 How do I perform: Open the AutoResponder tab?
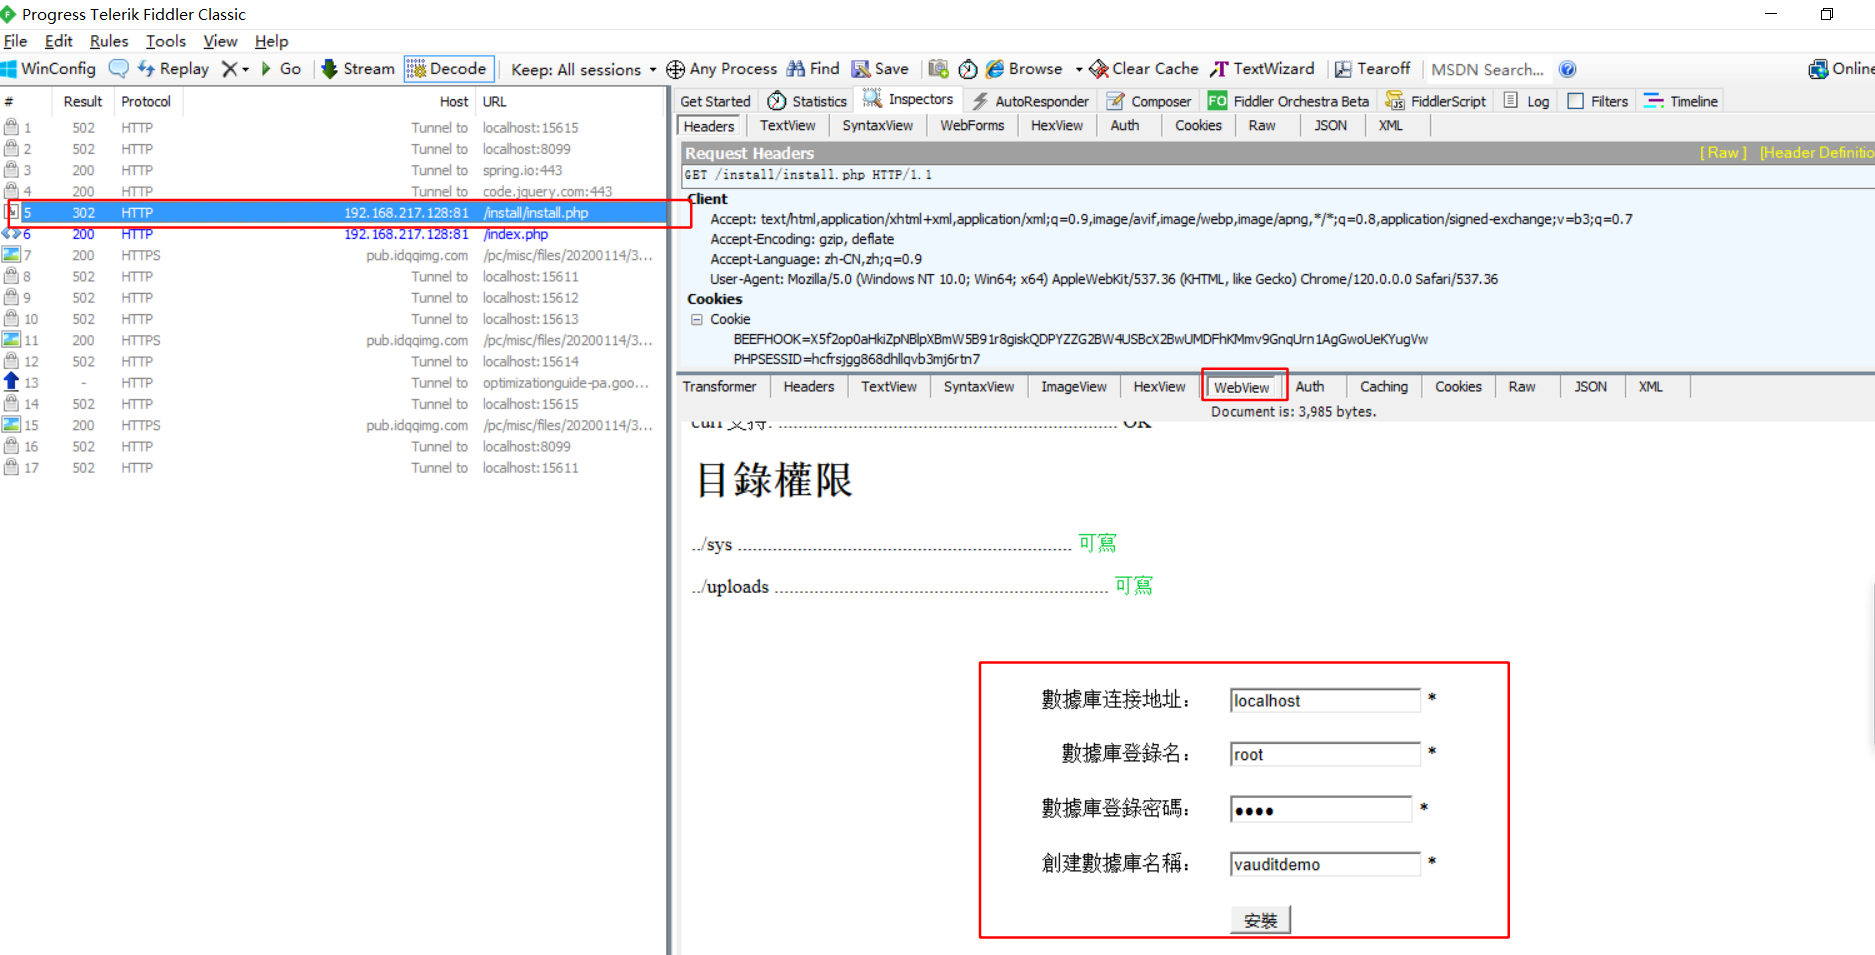(x=1031, y=101)
